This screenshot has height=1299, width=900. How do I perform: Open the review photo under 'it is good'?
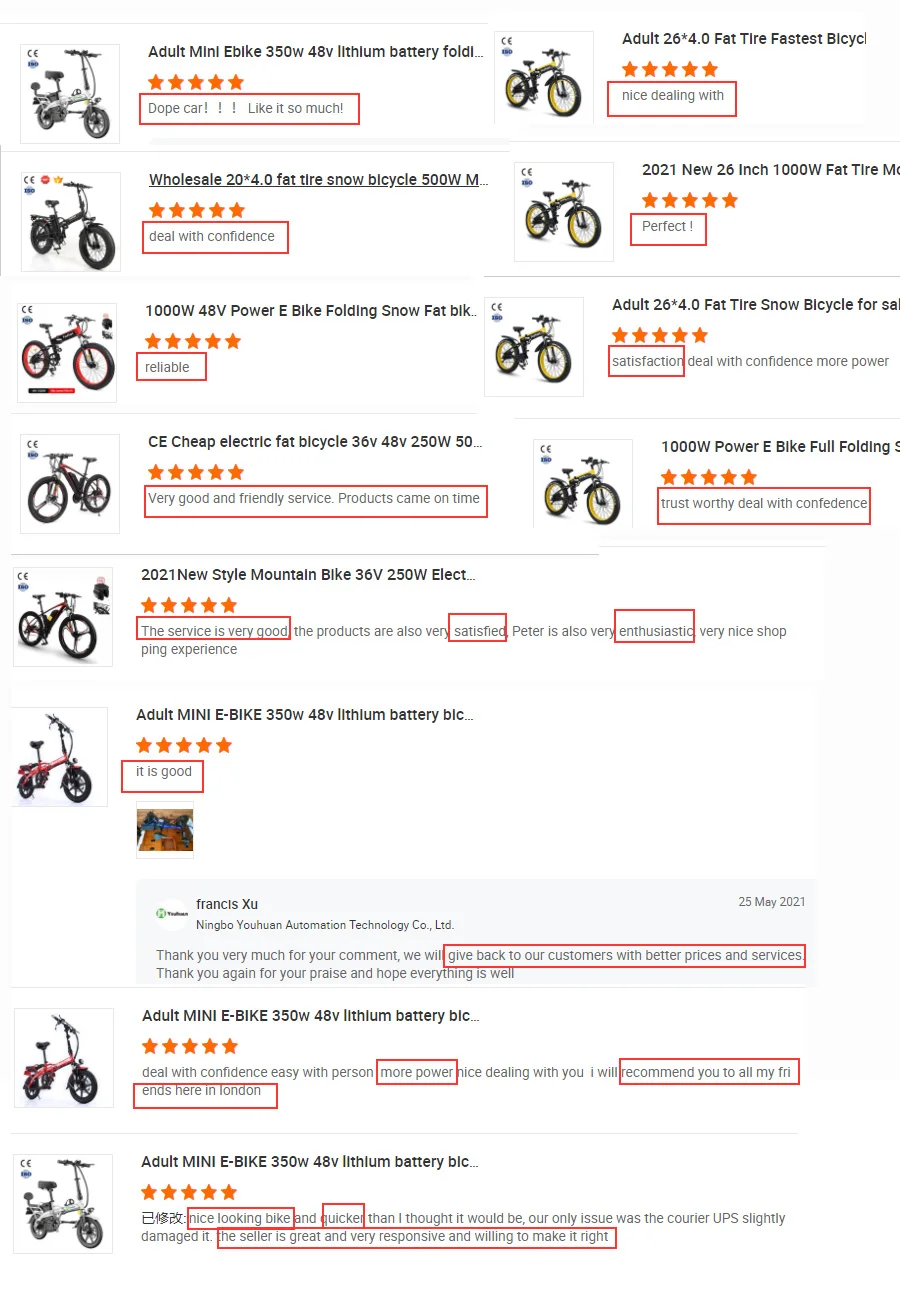click(x=165, y=830)
